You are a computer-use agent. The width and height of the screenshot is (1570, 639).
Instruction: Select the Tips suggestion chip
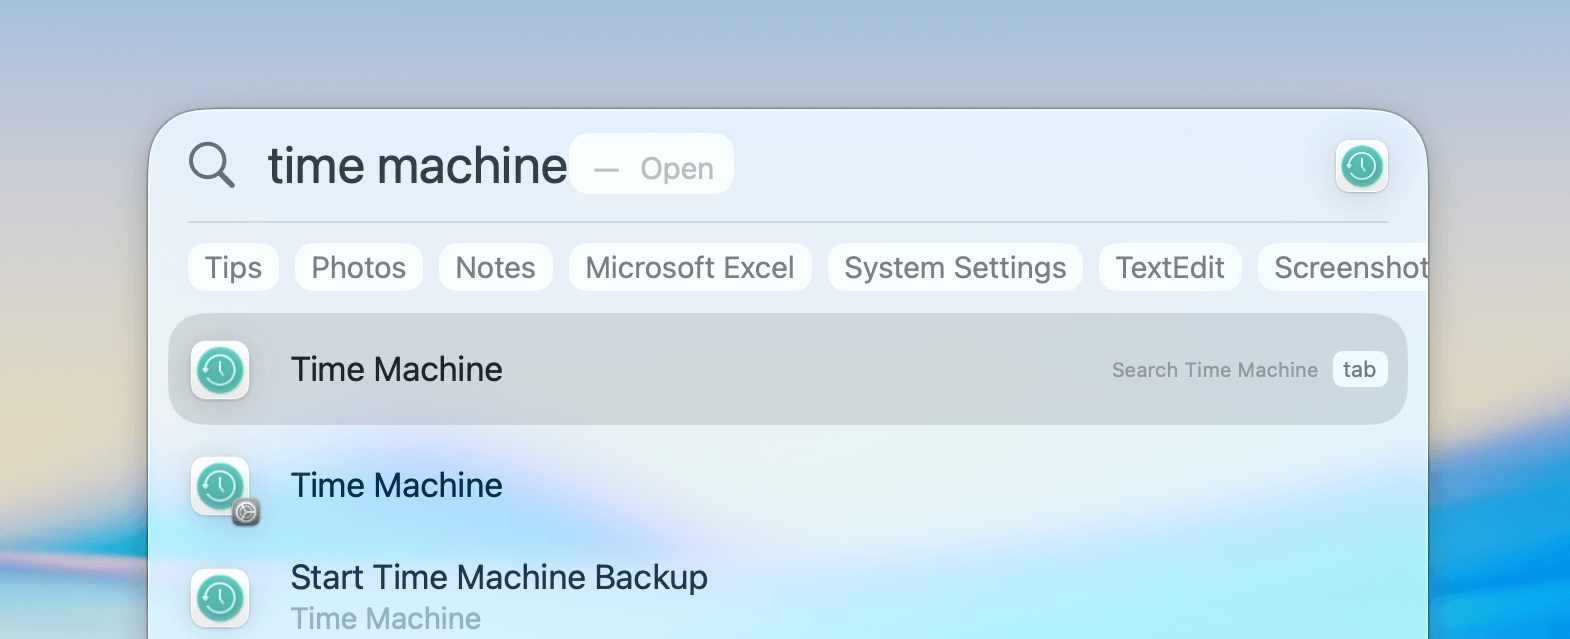pyautogui.click(x=233, y=267)
